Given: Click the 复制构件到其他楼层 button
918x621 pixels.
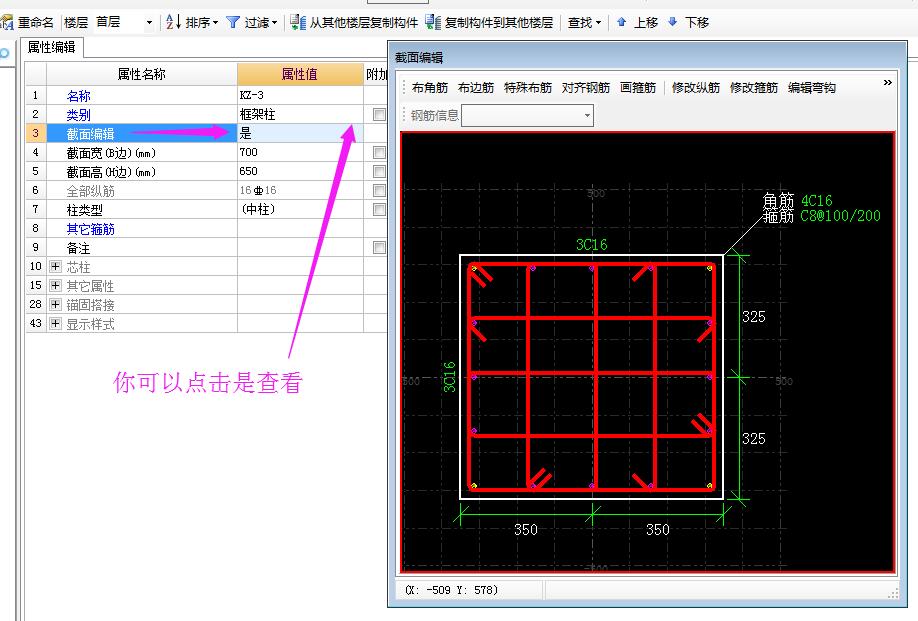Looking at the screenshot, I should pyautogui.click(x=489, y=22).
